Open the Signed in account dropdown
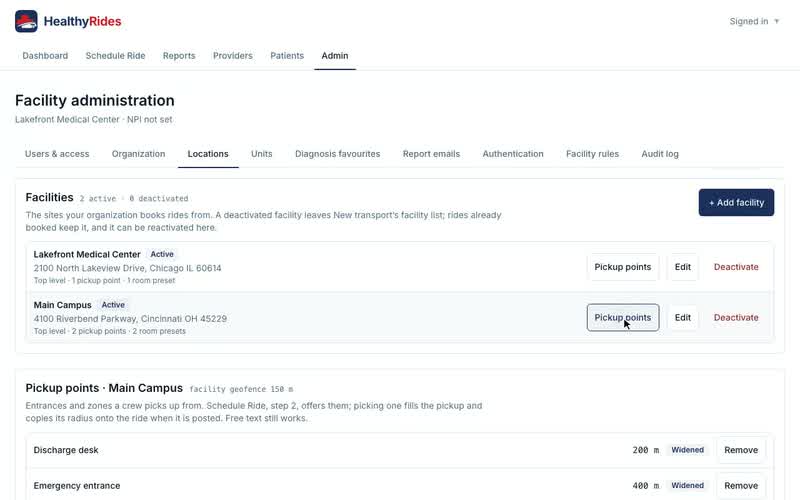Viewport: 800px width, 500px height. coord(754,21)
